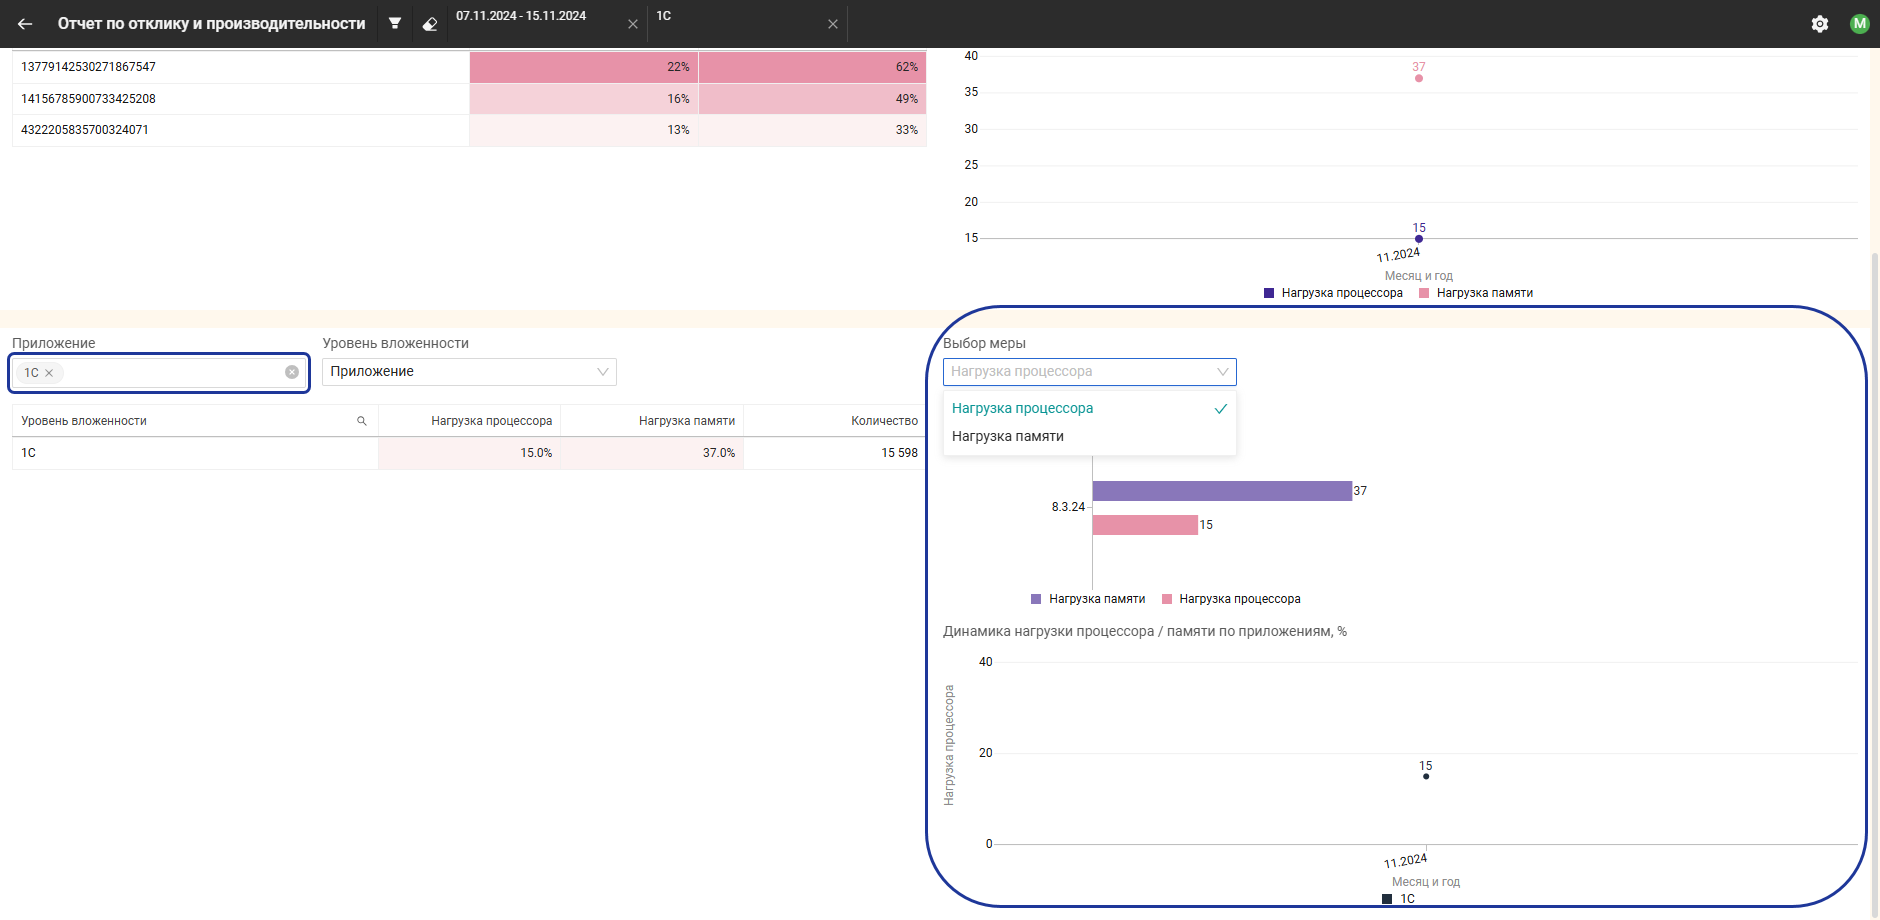The width and height of the screenshot is (1880, 920).
Task: Toggle Нагрузка процессора legend in the bar chart
Action: click(1231, 599)
